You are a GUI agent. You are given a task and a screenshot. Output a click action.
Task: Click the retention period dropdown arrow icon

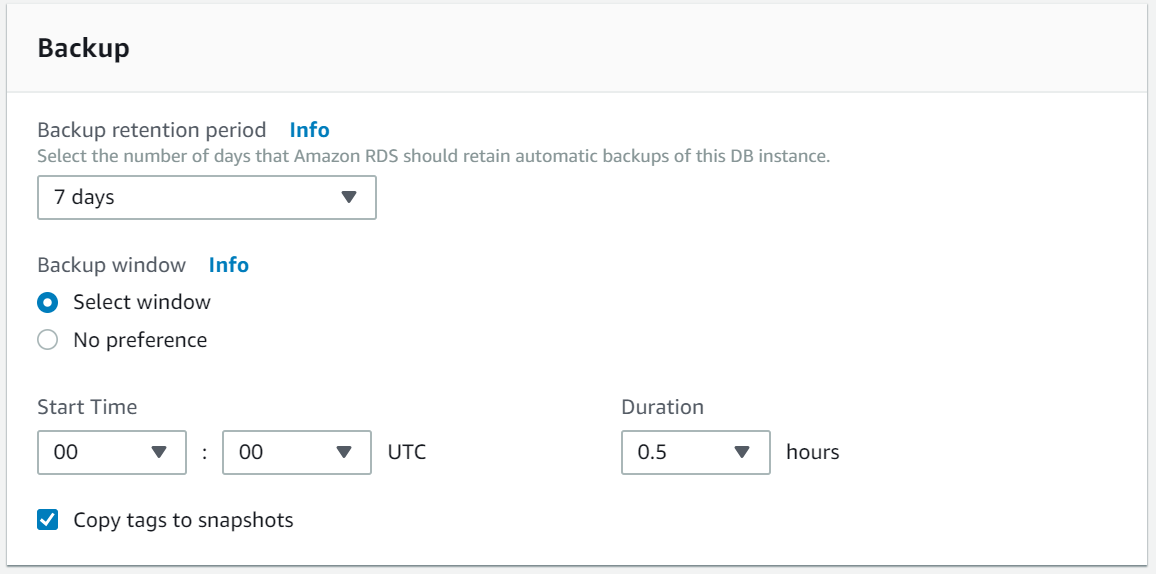[349, 197]
